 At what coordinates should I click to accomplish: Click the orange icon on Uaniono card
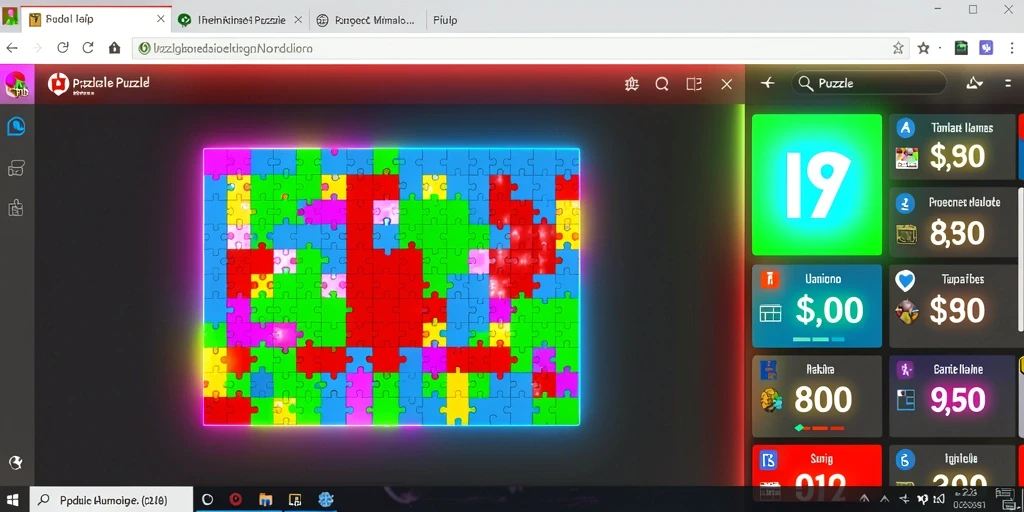(771, 280)
